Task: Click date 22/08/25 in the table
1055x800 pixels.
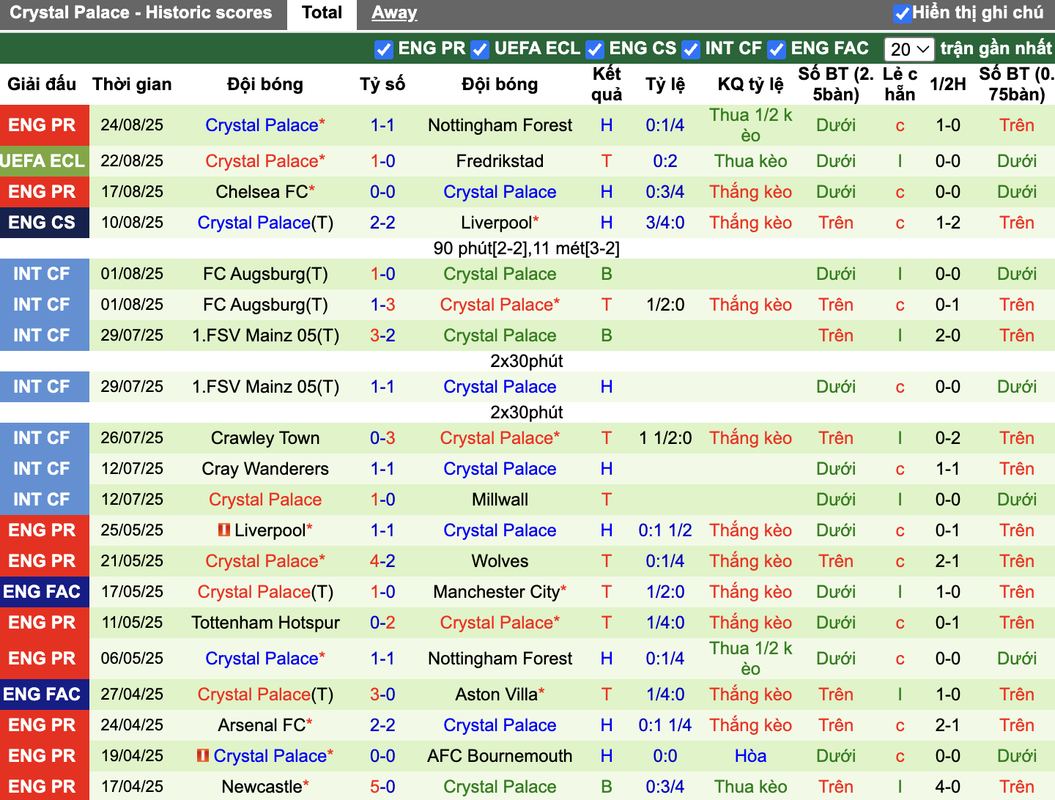Action: (x=132, y=161)
